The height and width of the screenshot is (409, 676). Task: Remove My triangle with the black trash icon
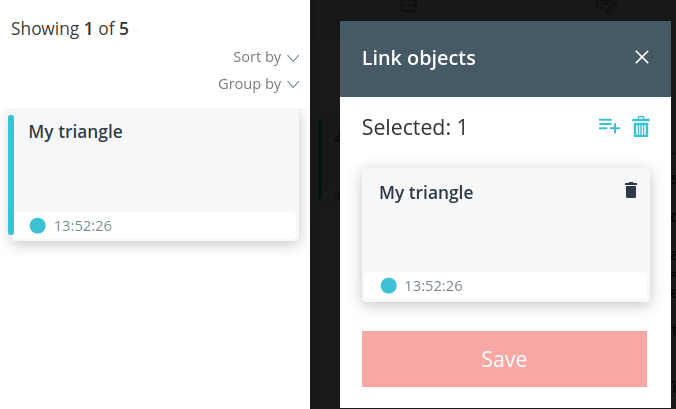click(x=631, y=190)
